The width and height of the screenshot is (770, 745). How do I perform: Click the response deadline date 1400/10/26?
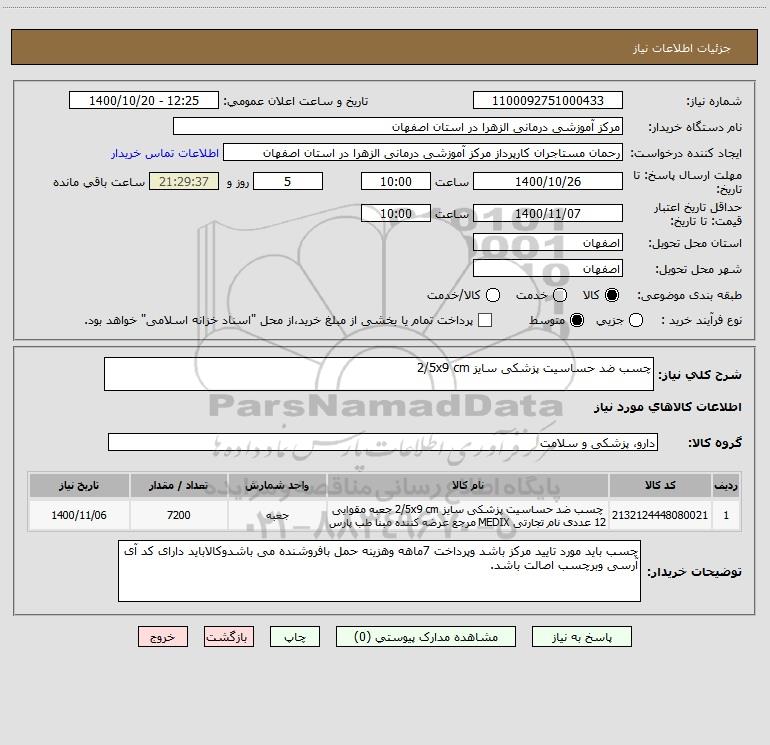(548, 182)
